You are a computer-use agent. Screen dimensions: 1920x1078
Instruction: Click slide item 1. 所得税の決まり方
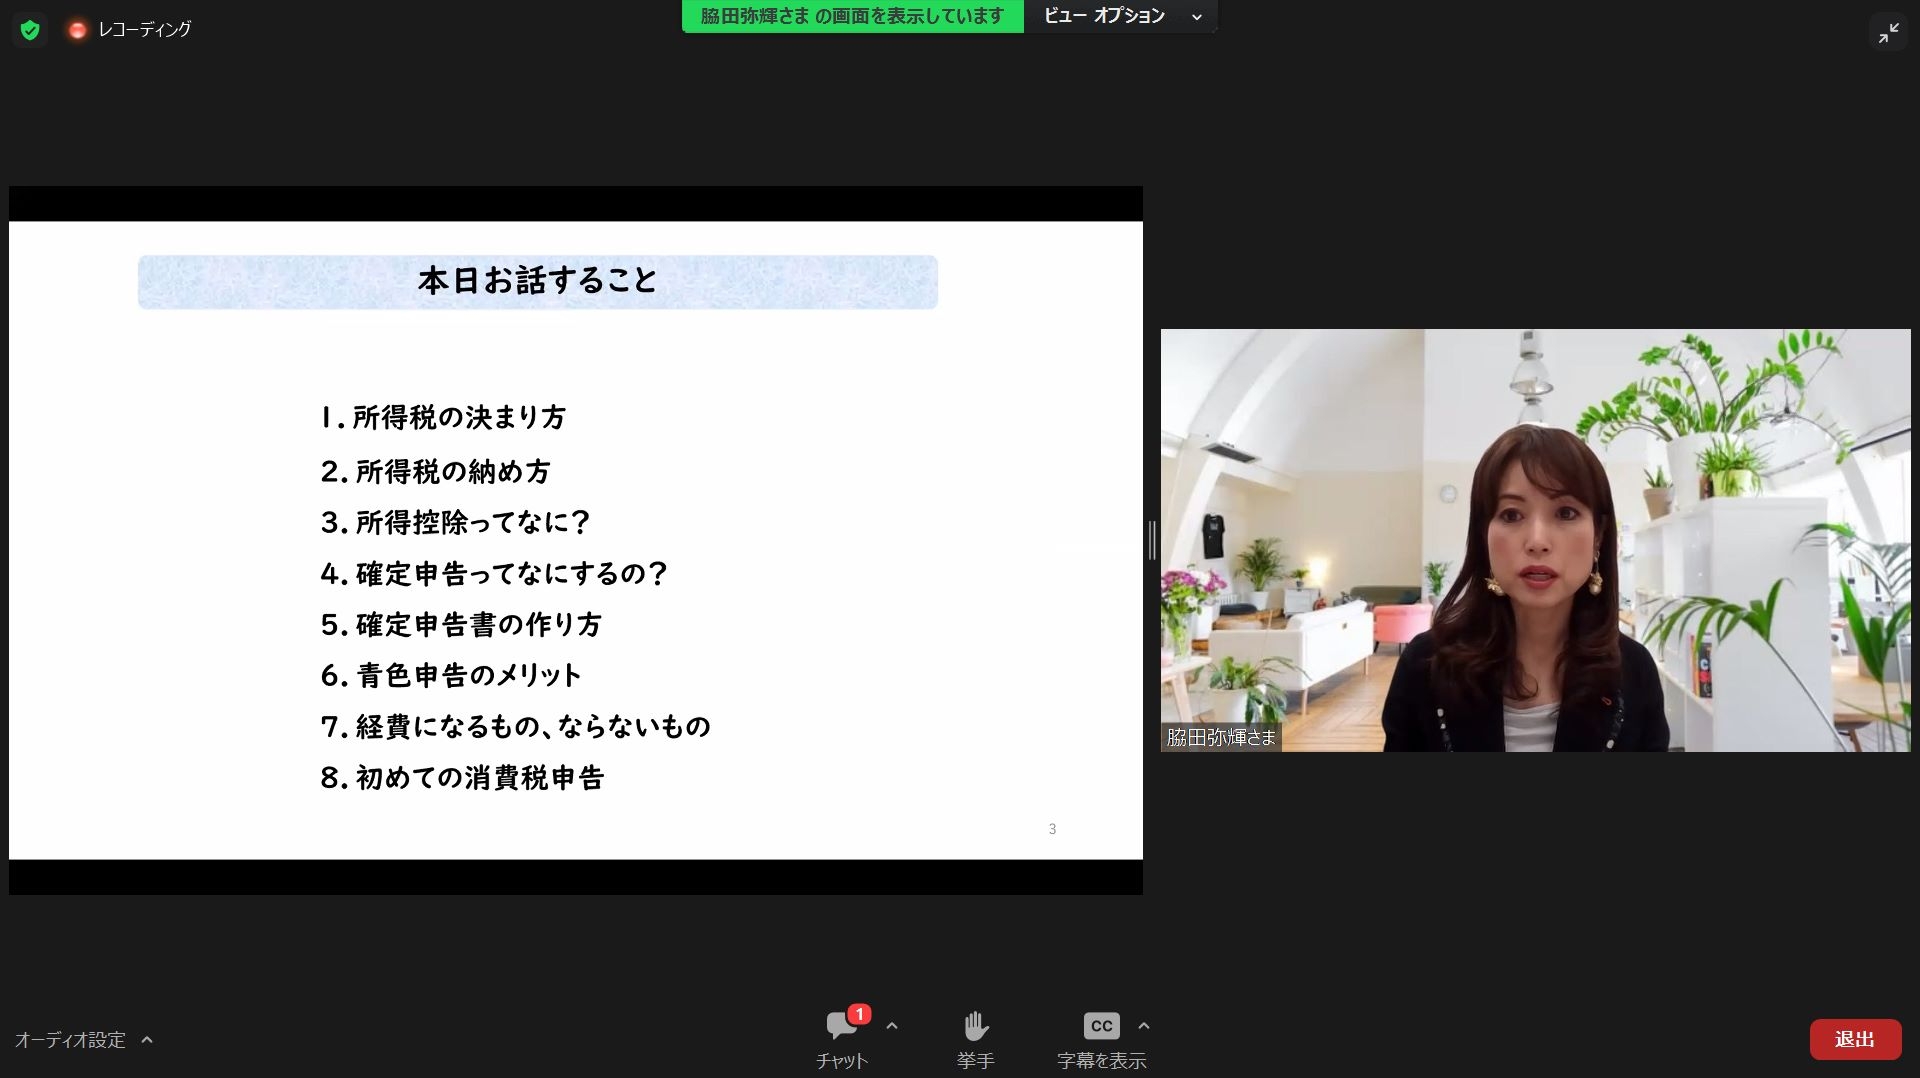pos(443,417)
